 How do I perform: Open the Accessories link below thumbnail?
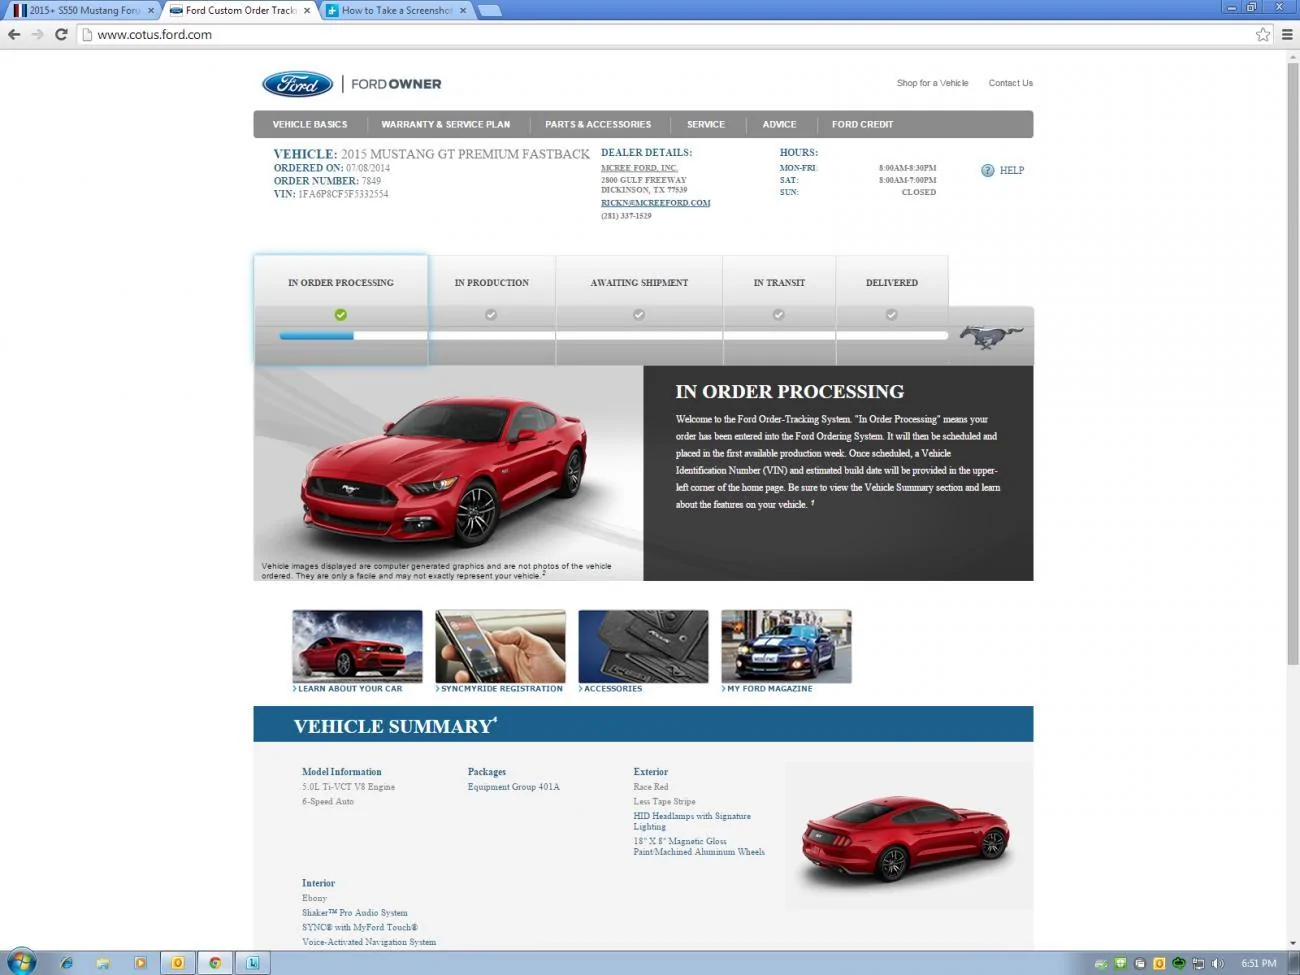coord(611,689)
